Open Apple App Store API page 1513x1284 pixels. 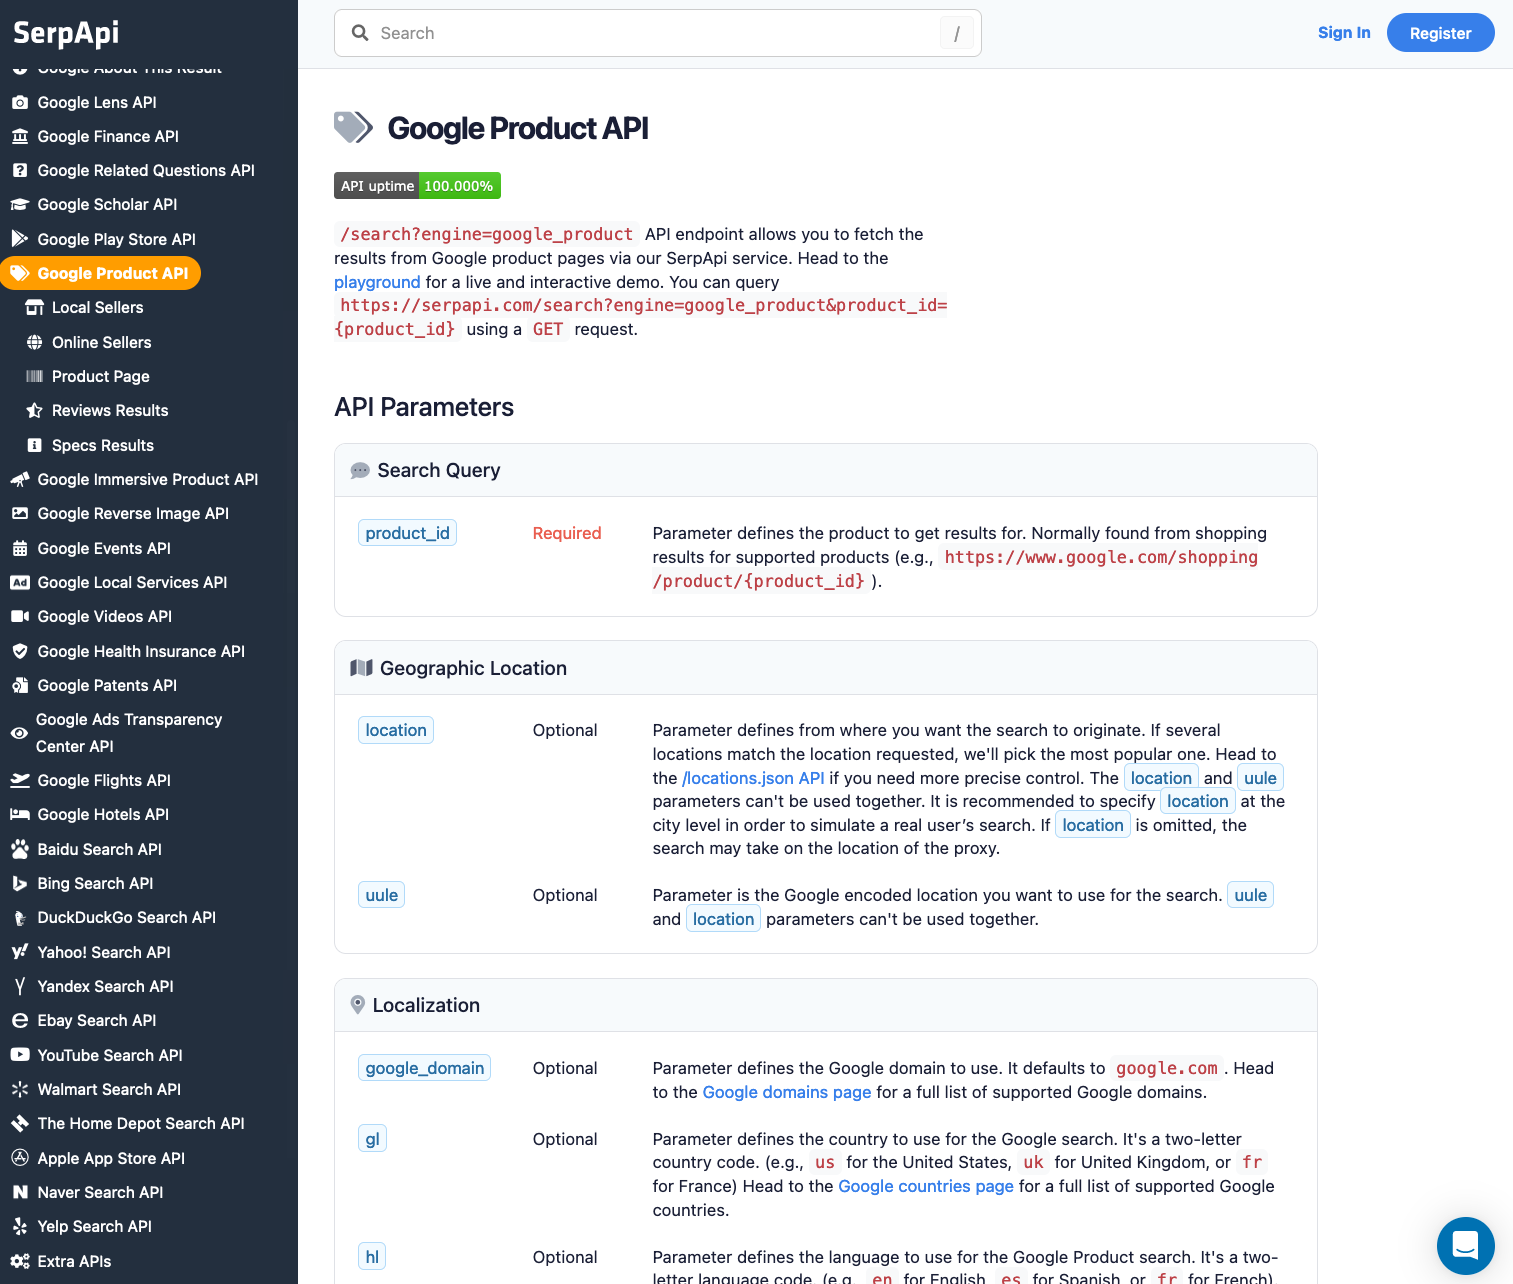(111, 1158)
